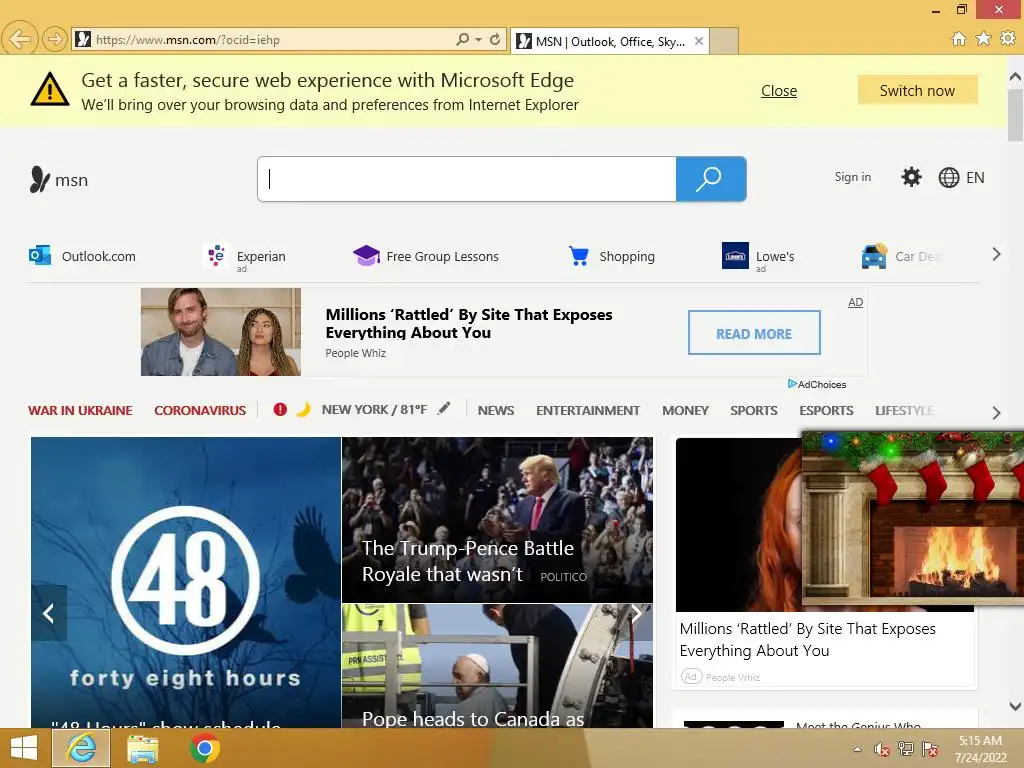Go to the previous carousel slide
1024x768 pixels.
click(x=49, y=613)
